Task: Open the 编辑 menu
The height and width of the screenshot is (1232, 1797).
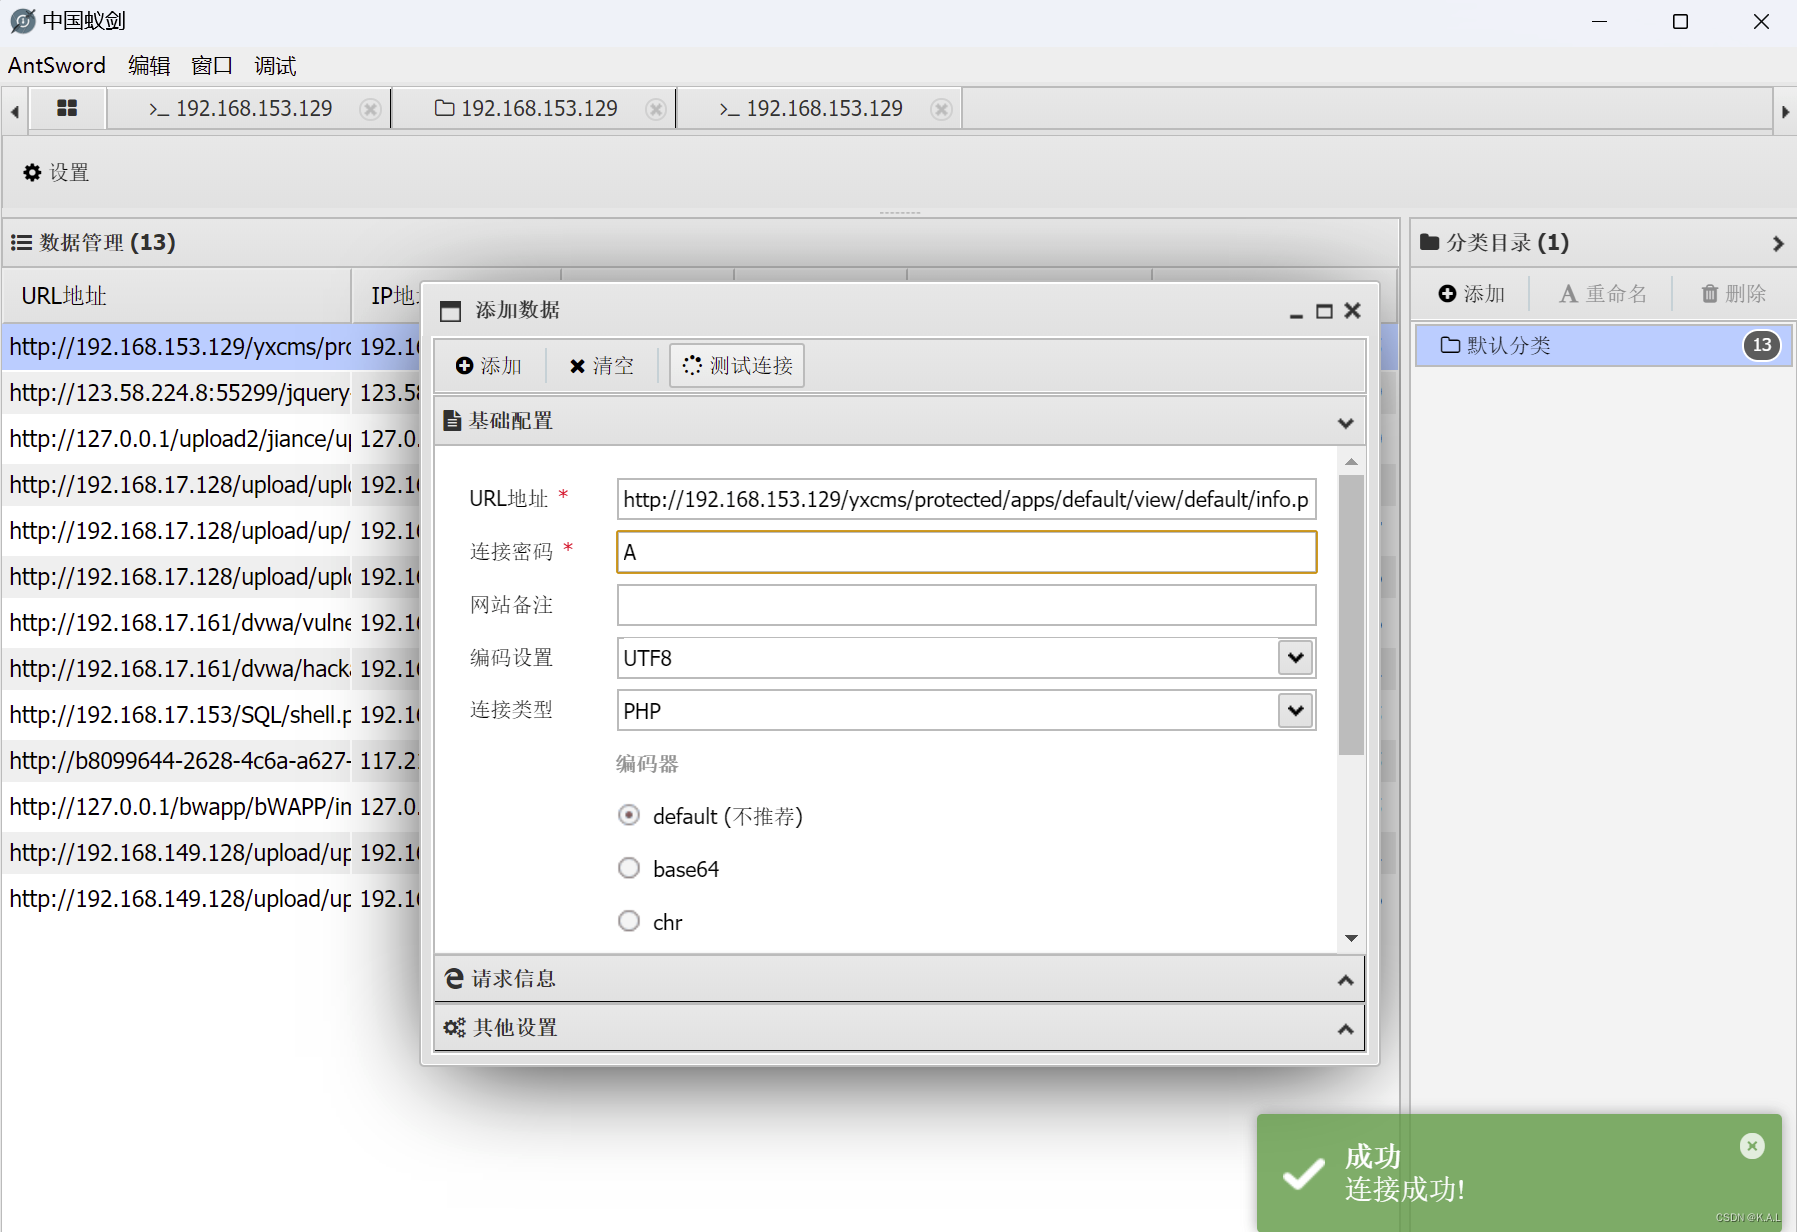Action: [148, 65]
